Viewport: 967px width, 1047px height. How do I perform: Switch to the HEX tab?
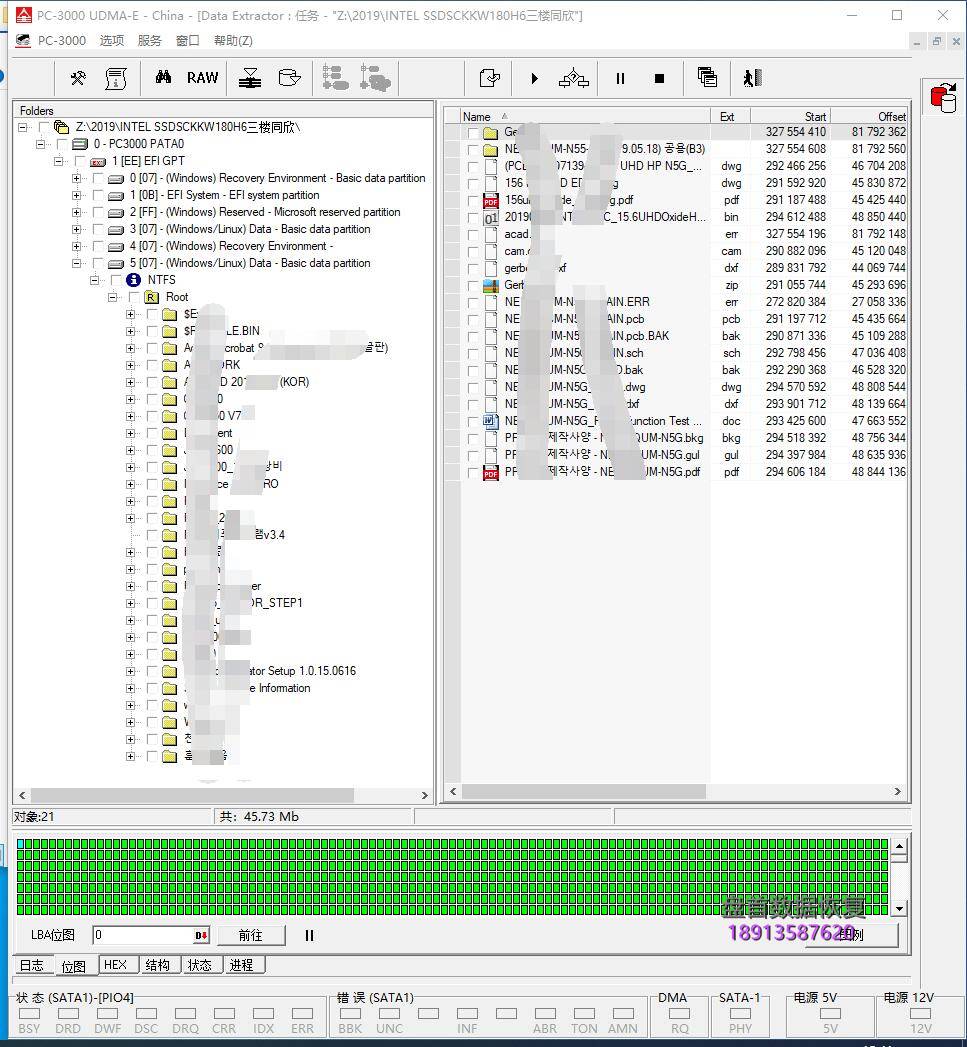[x=116, y=965]
